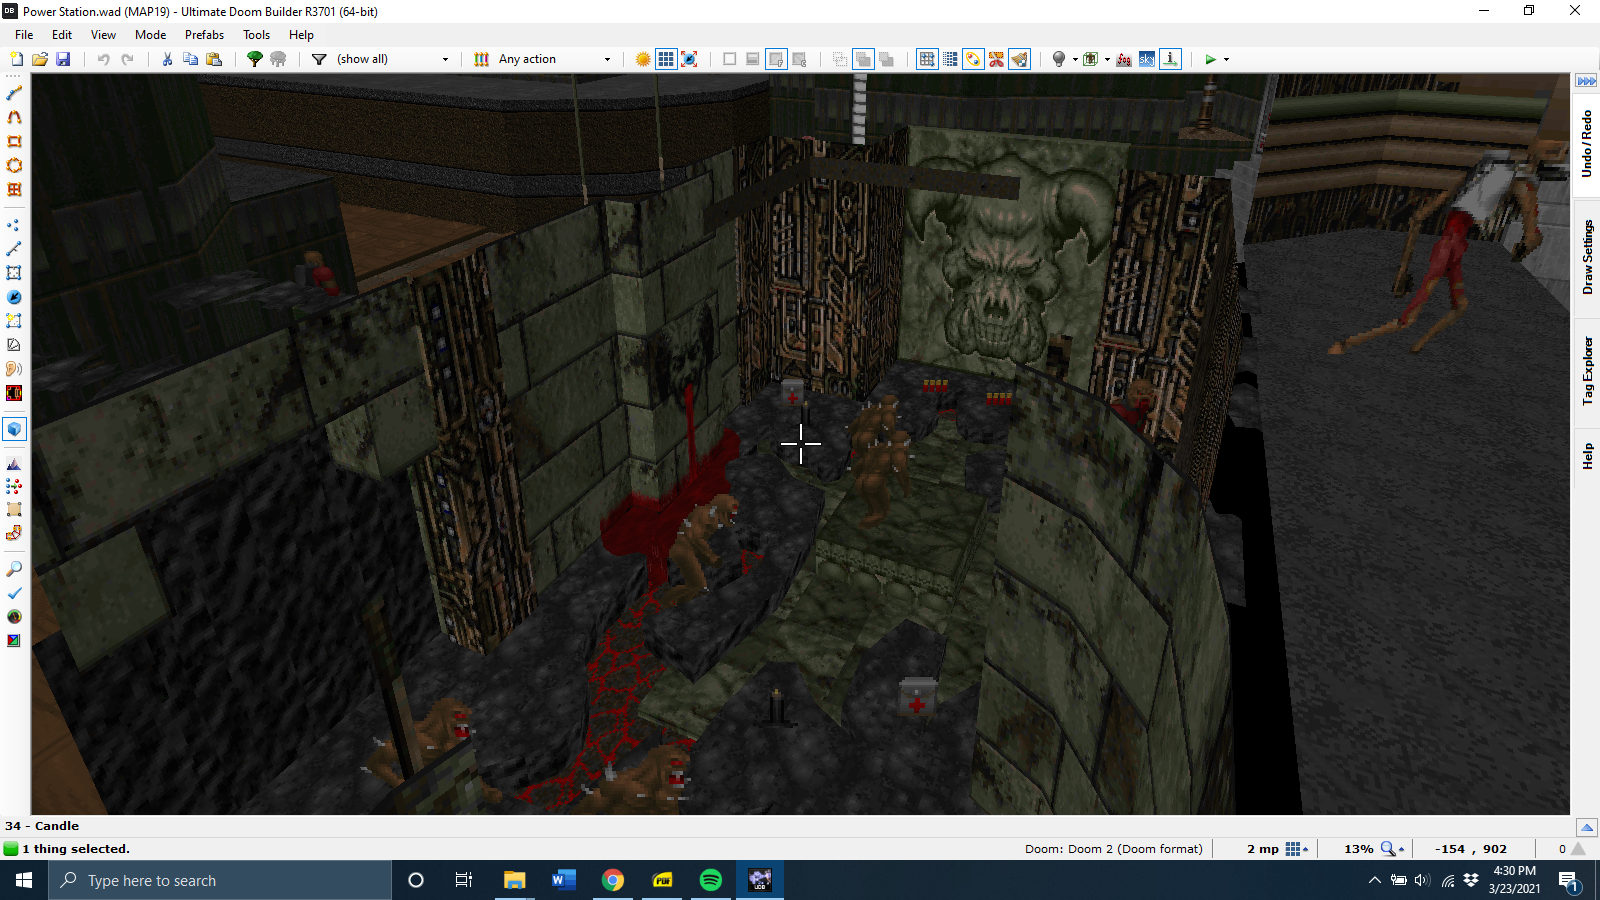This screenshot has width=1600, height=900.
Task: Click the gray tree prefab icon
Action: pos(278,59)
